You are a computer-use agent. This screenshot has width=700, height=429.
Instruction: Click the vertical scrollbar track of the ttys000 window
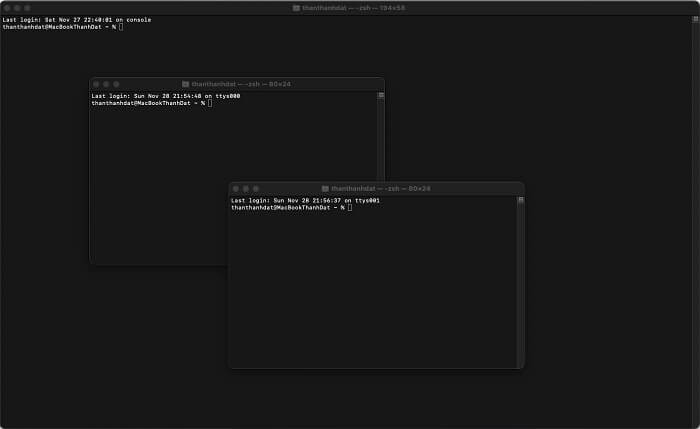pos(381,139)
